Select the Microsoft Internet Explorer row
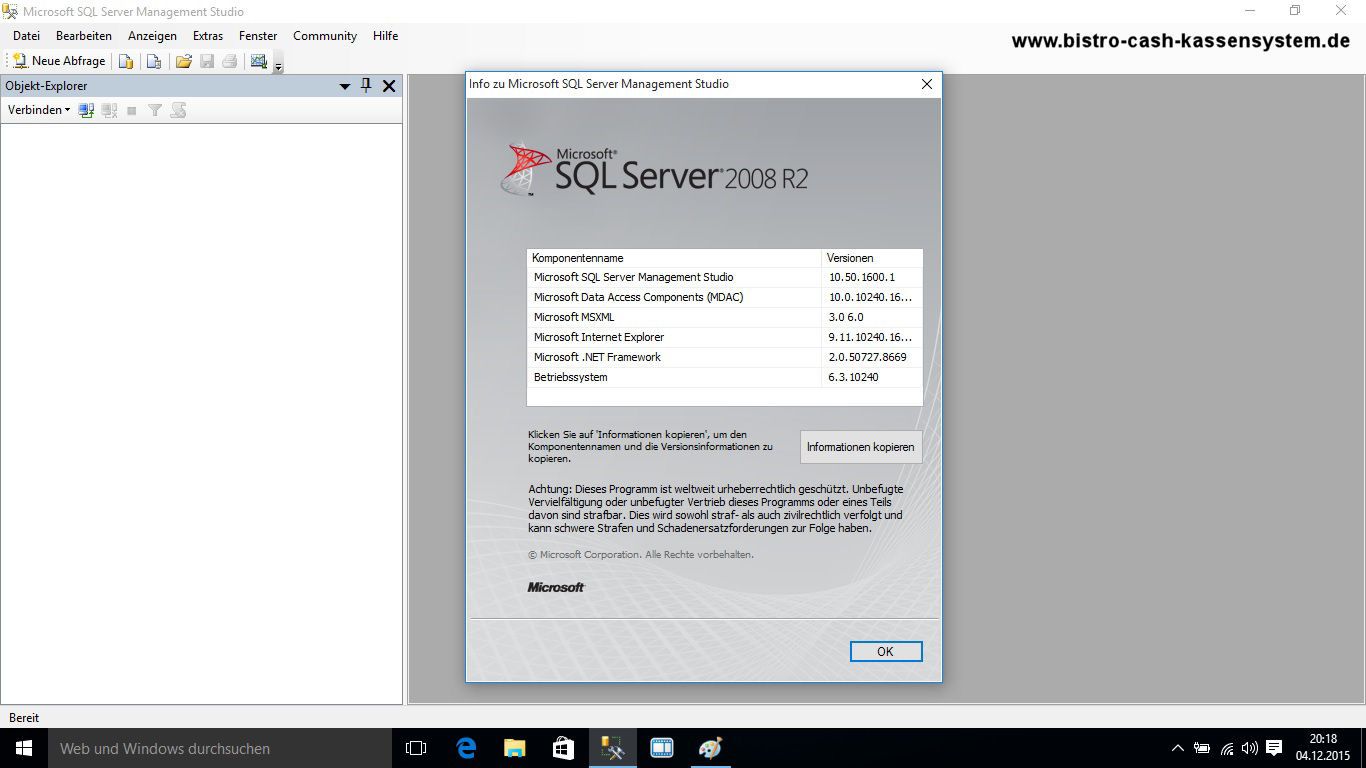1366x768 pixels. coord(724,337)
